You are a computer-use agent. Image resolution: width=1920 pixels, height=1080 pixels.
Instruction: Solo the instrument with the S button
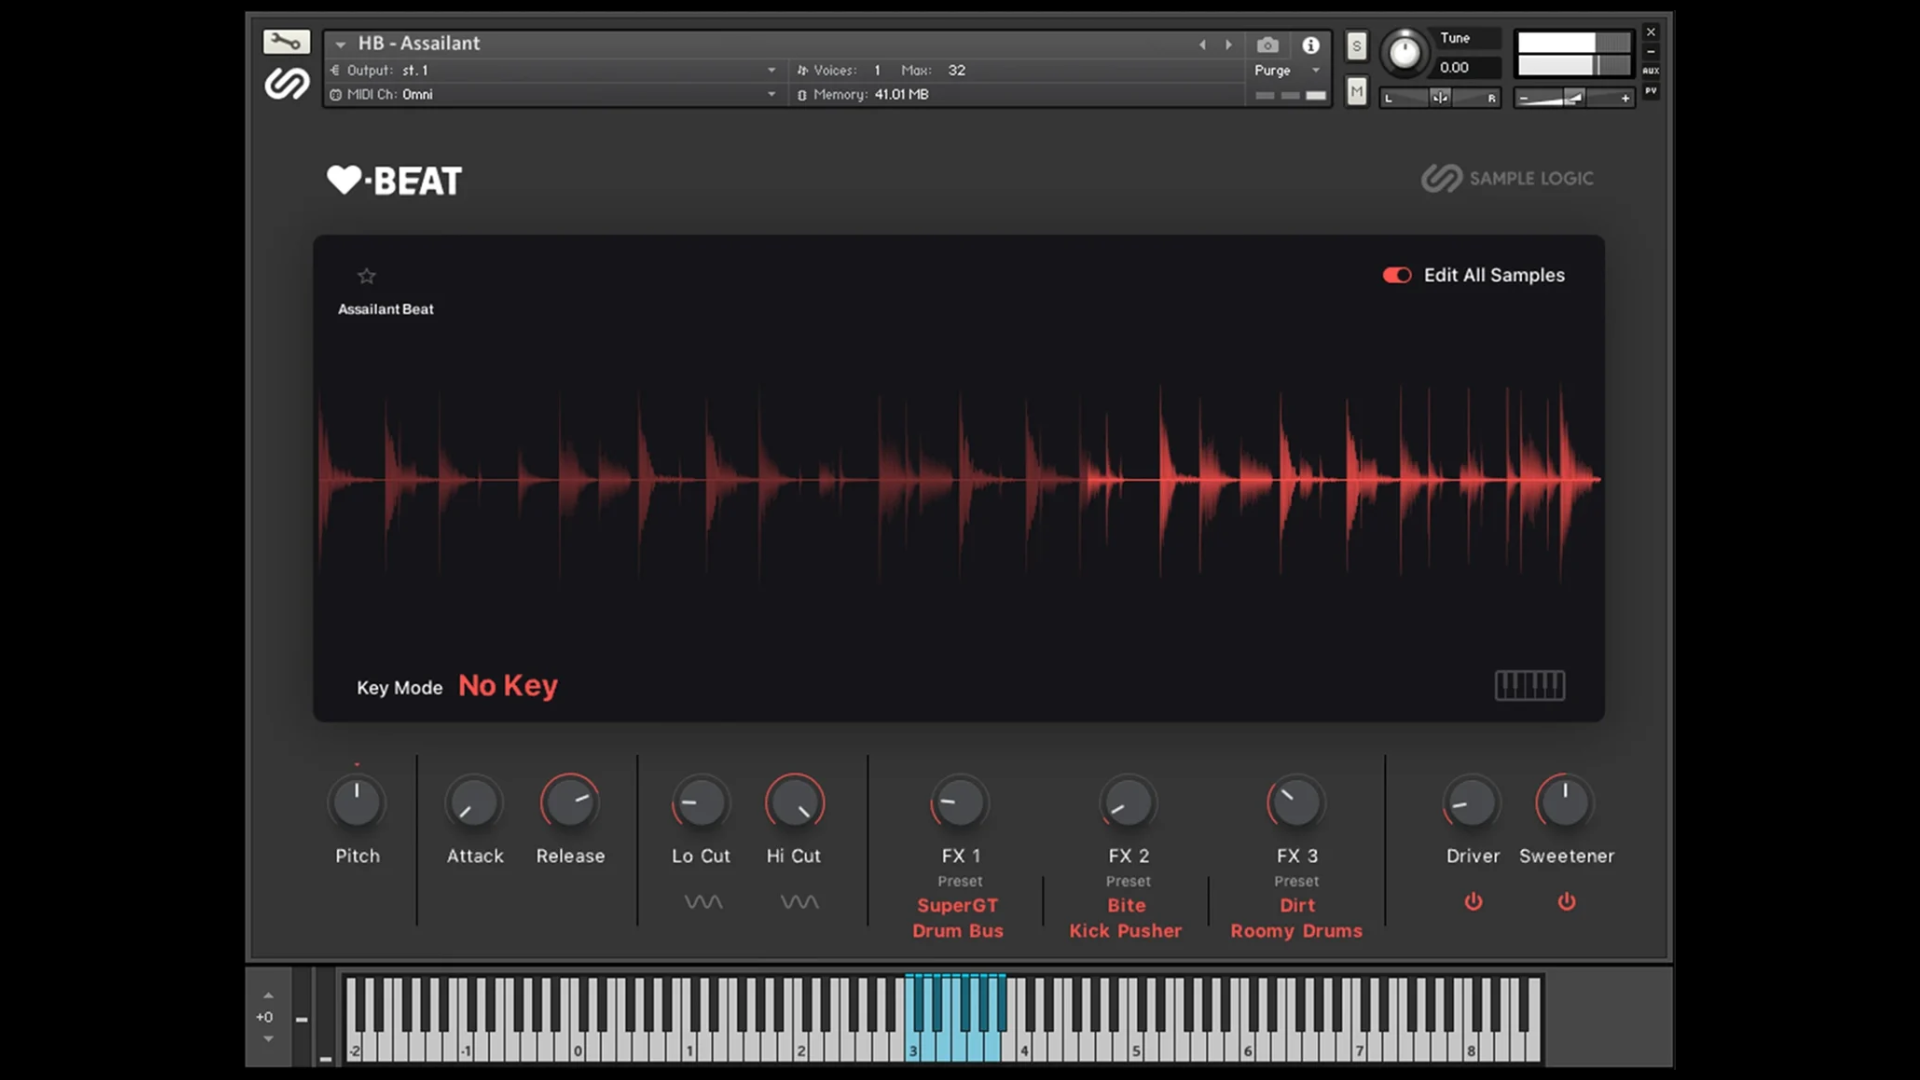(1356, 46)
